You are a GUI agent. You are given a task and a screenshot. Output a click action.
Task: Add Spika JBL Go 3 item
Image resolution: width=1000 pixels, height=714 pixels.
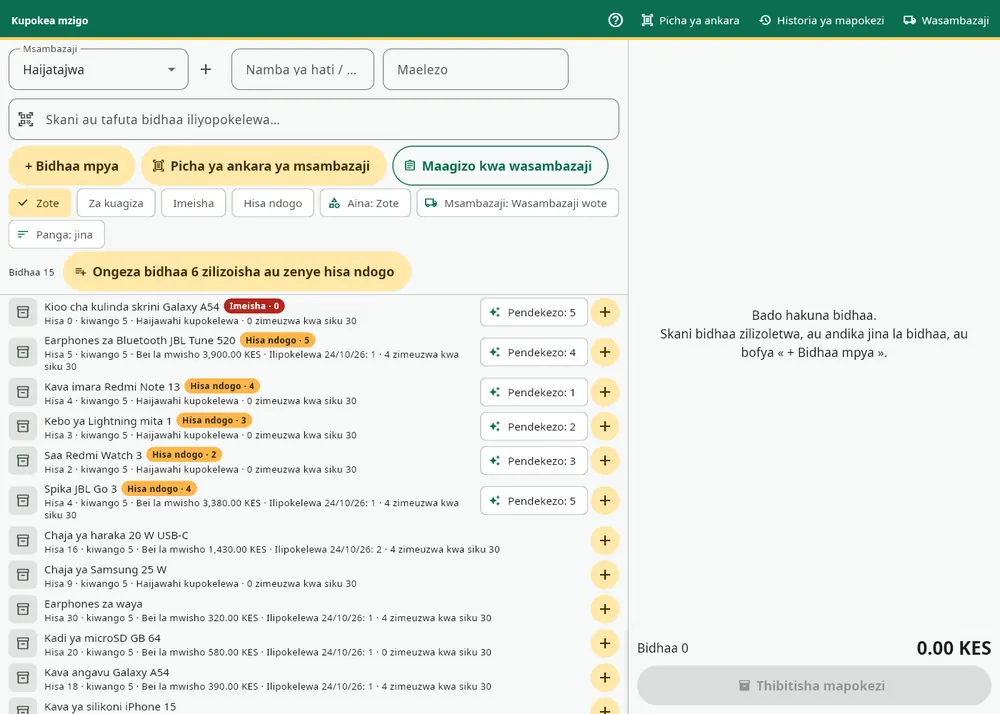[605, 500]
